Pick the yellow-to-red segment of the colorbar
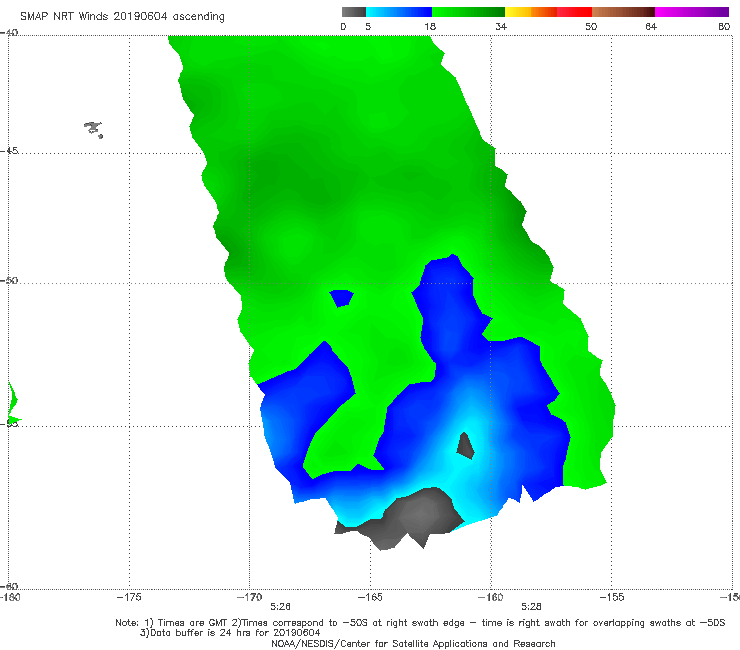 [548, 12]
